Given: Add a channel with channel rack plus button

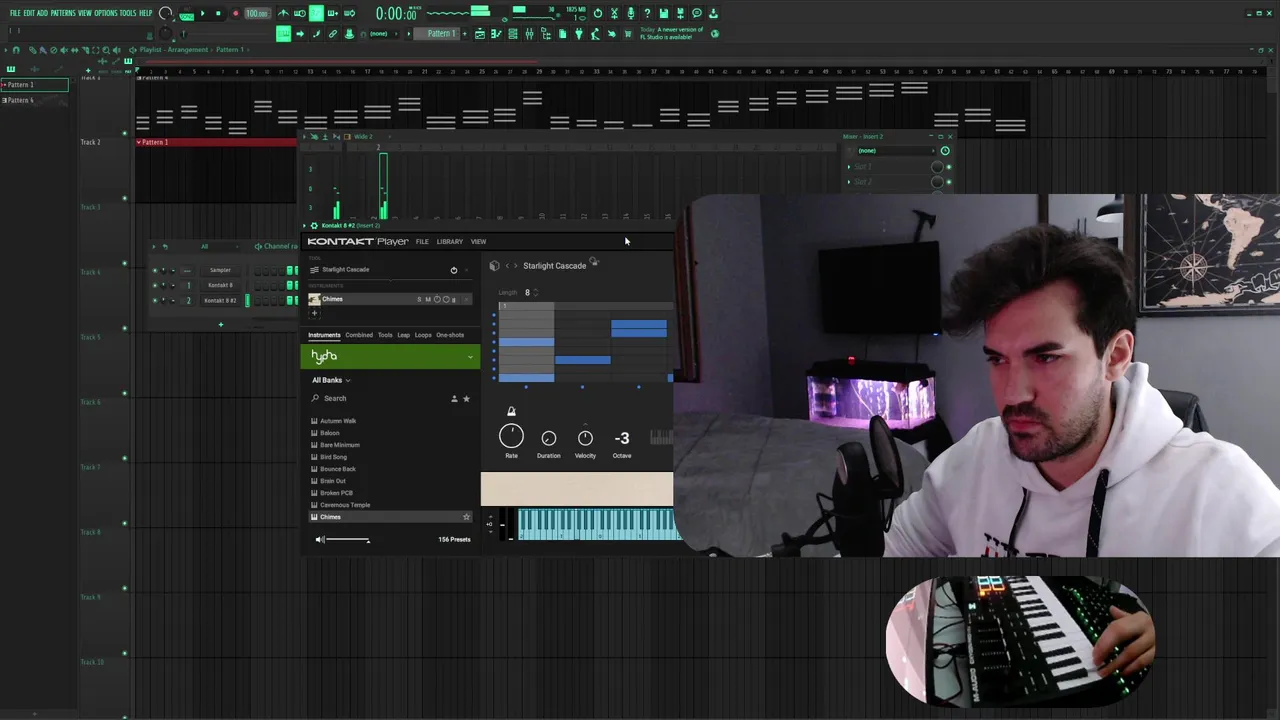Looking at the screenshot, I should click(221, 324).
